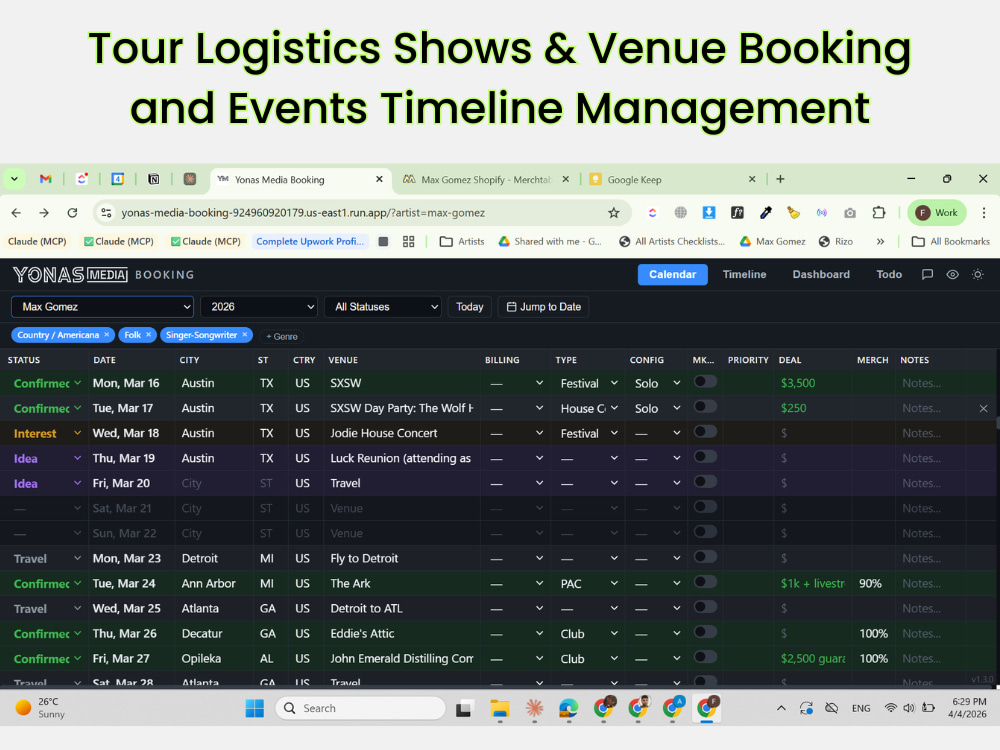Screen dimensions: 1000x750
Task: Reload the Yonas Media Booking page
Action: (72, 213)
